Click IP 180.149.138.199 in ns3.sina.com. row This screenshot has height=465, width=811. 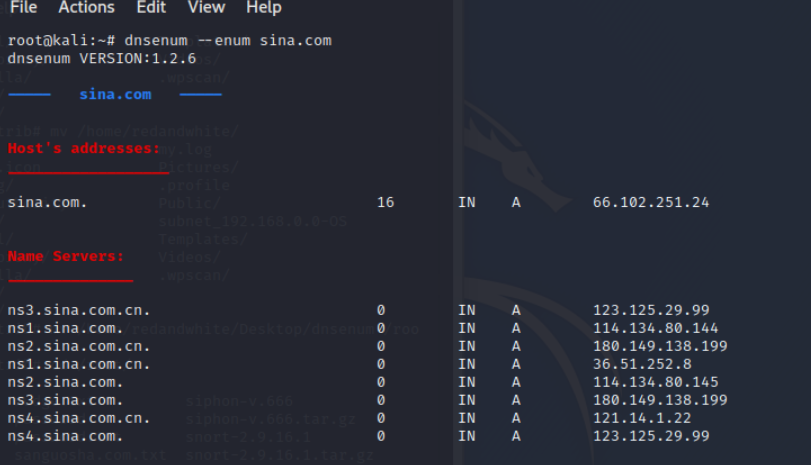point(660,400)
